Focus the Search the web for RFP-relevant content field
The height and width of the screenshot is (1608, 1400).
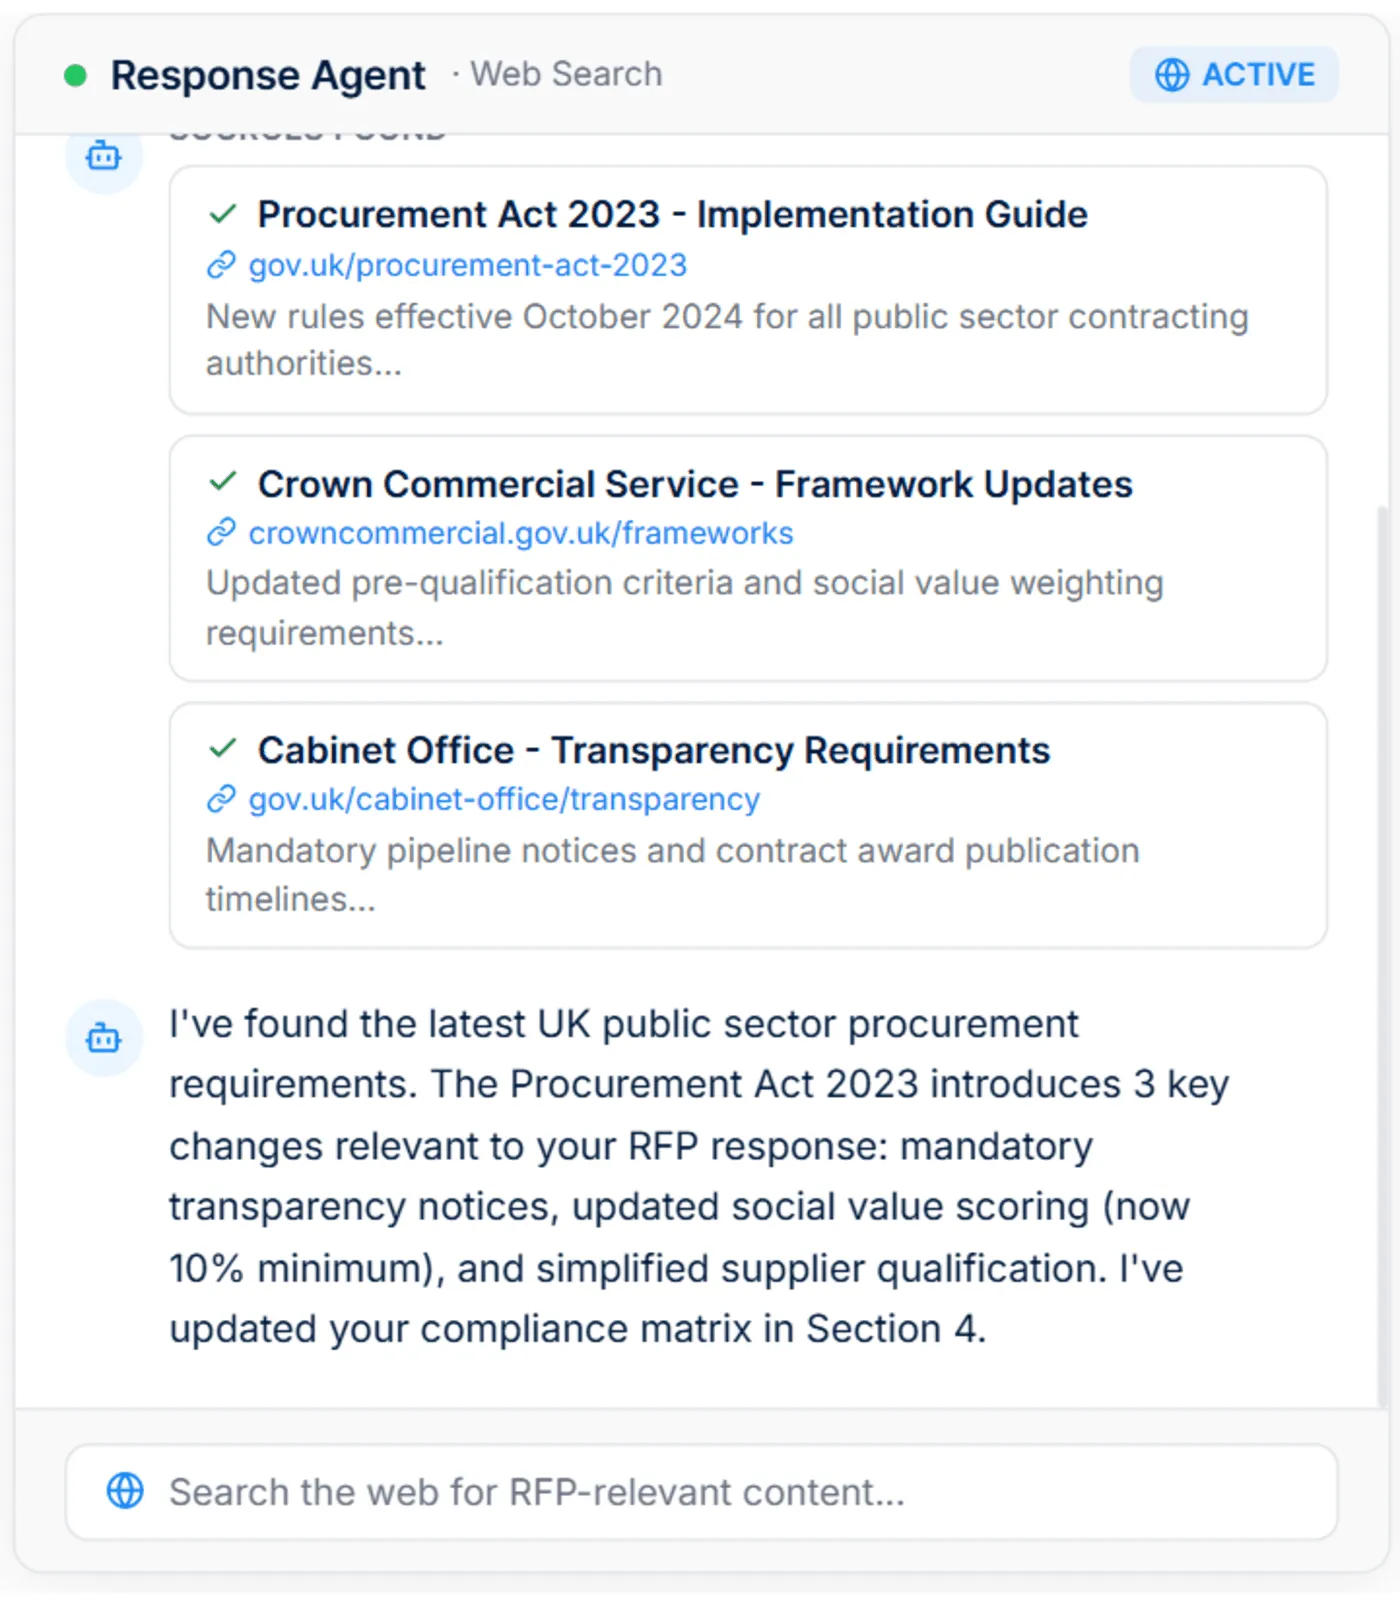point(702,1492)
